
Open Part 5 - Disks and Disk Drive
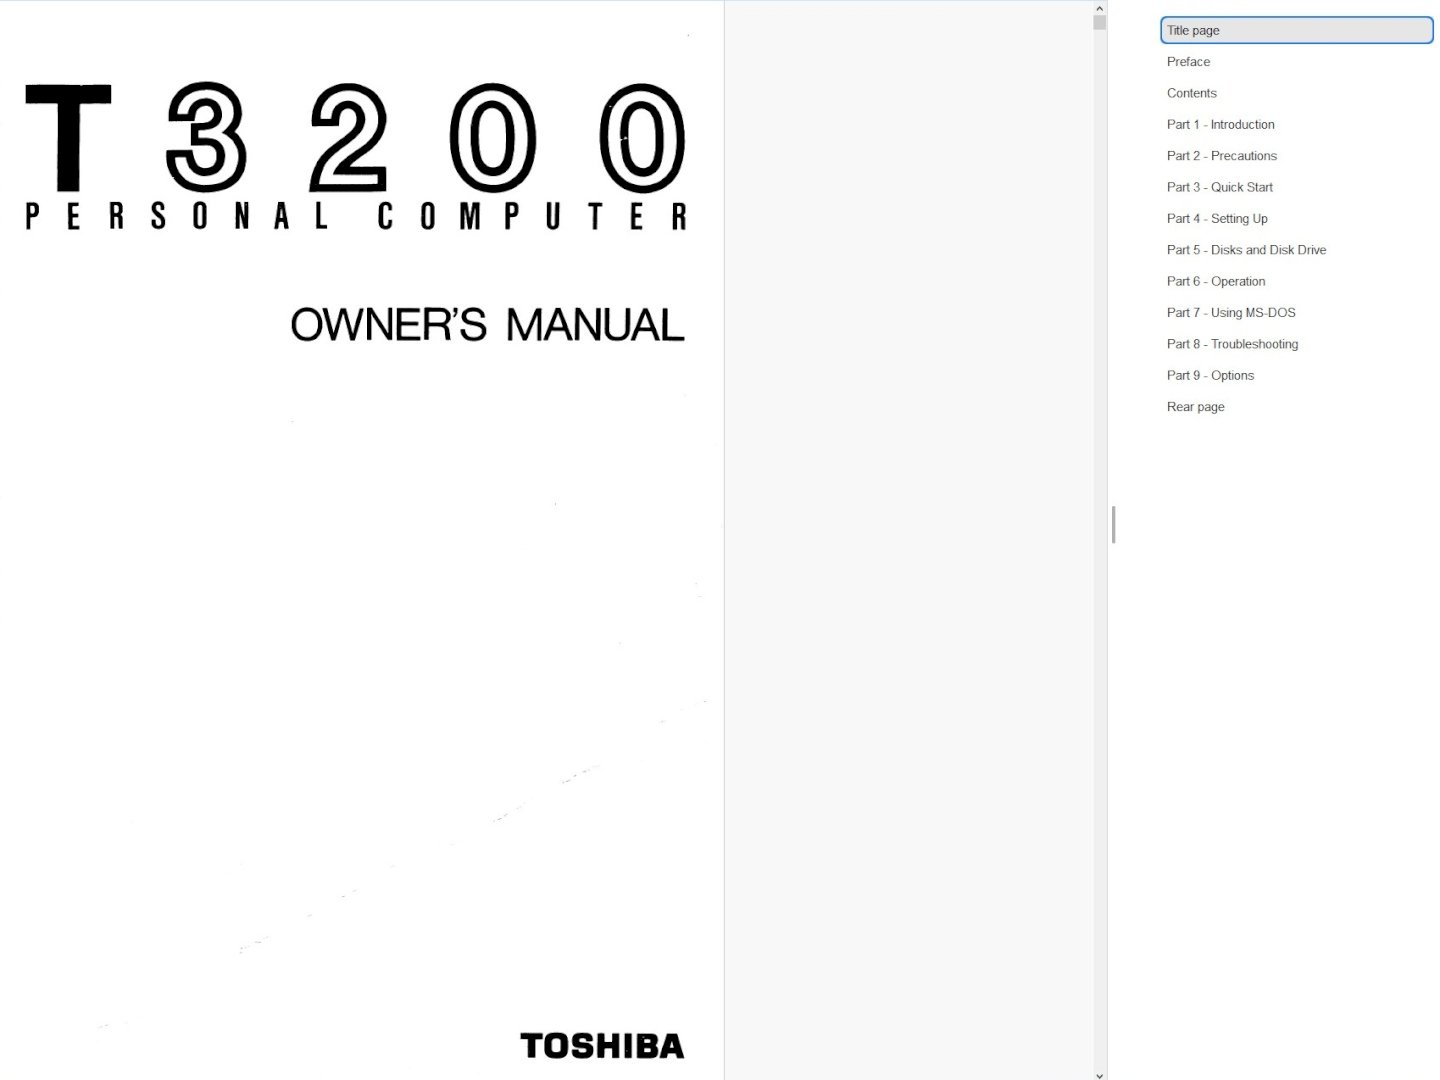coord(1246,250)
